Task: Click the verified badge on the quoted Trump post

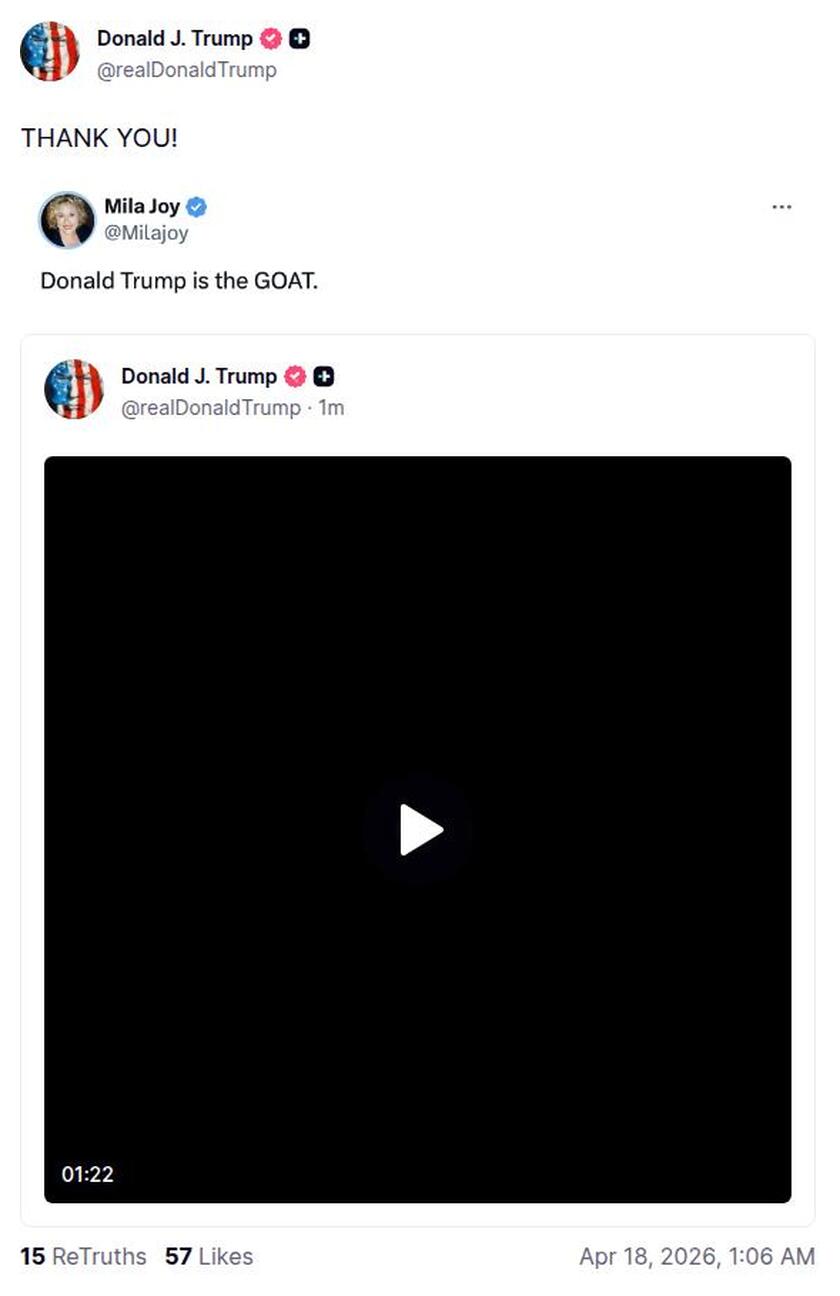Action: pyautogui.click(x=294, y=377)
